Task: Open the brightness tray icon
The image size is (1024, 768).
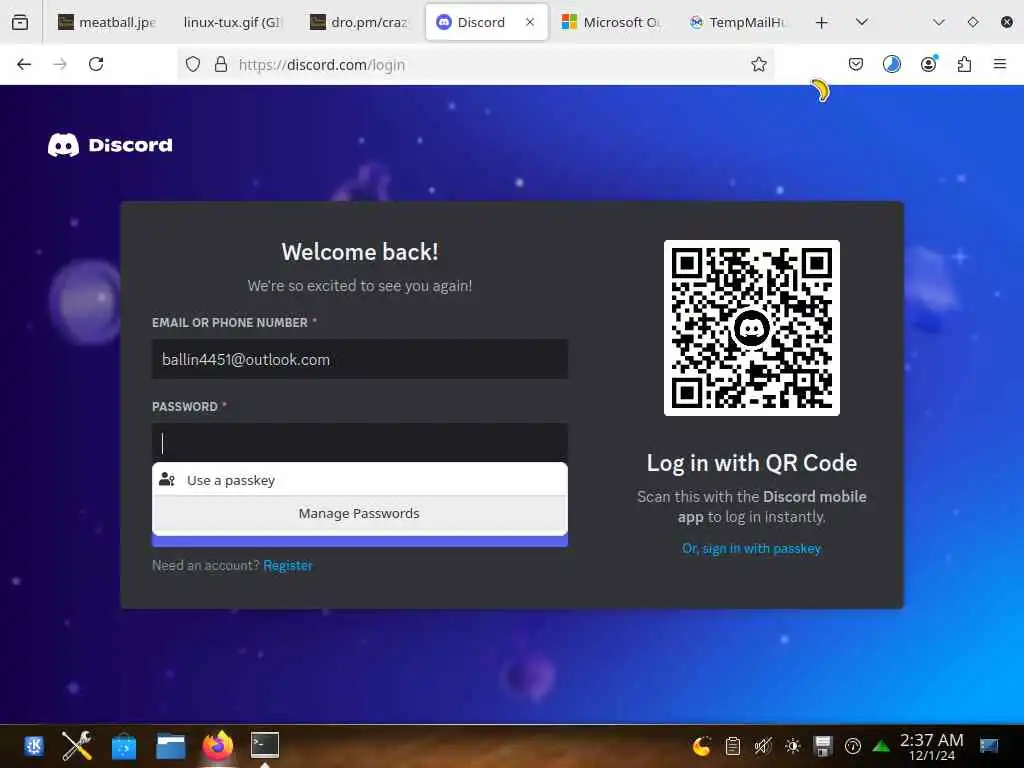Action: (793, 746)
